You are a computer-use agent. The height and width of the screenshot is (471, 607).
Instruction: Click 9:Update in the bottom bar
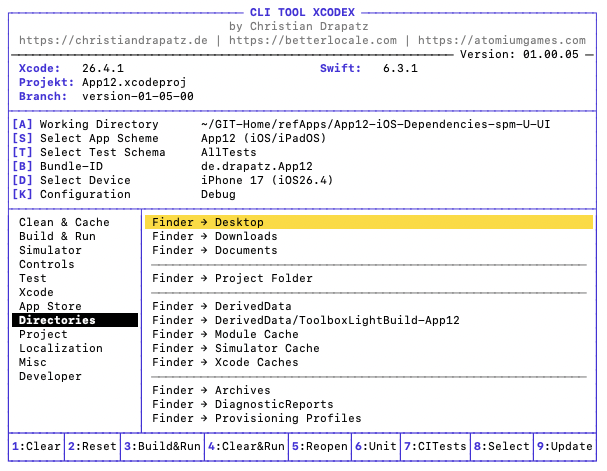pos(566,446)
